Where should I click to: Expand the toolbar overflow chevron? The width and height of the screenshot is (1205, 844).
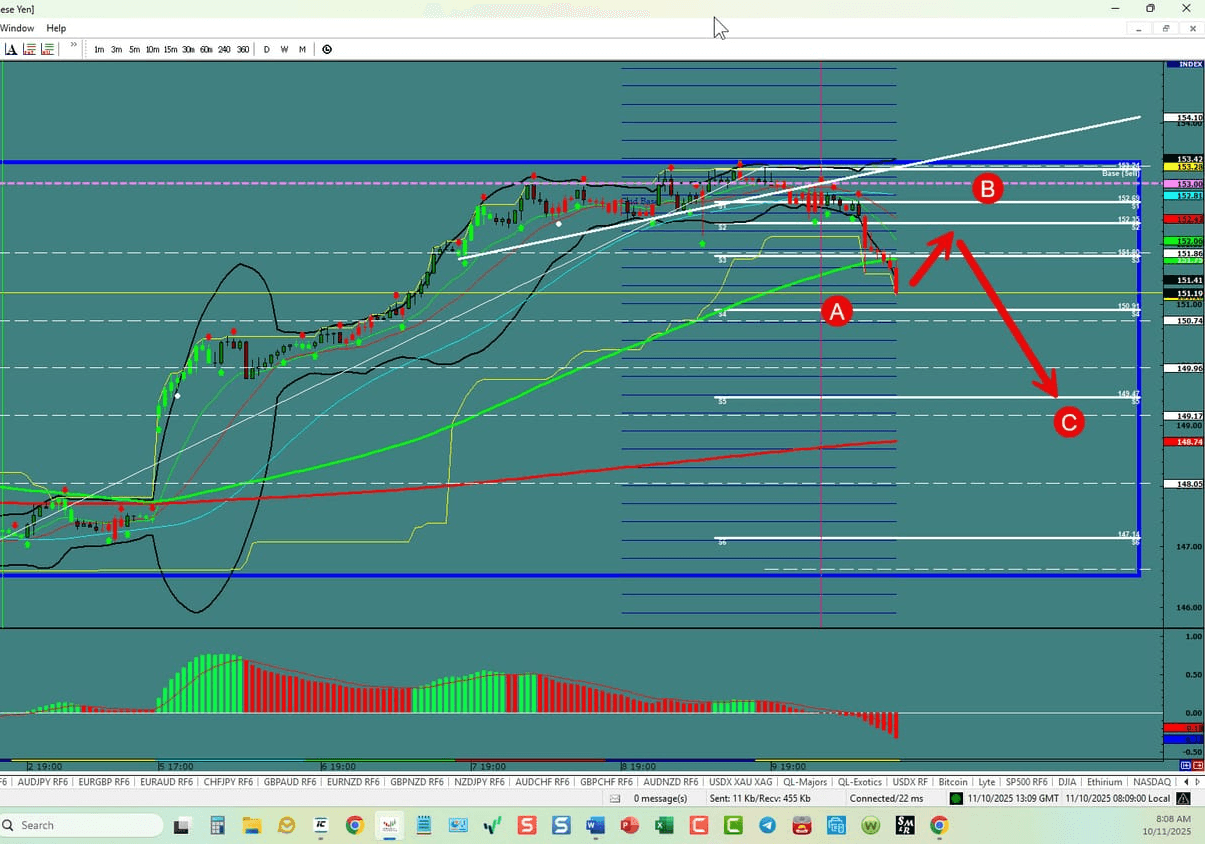pos(72,46)
